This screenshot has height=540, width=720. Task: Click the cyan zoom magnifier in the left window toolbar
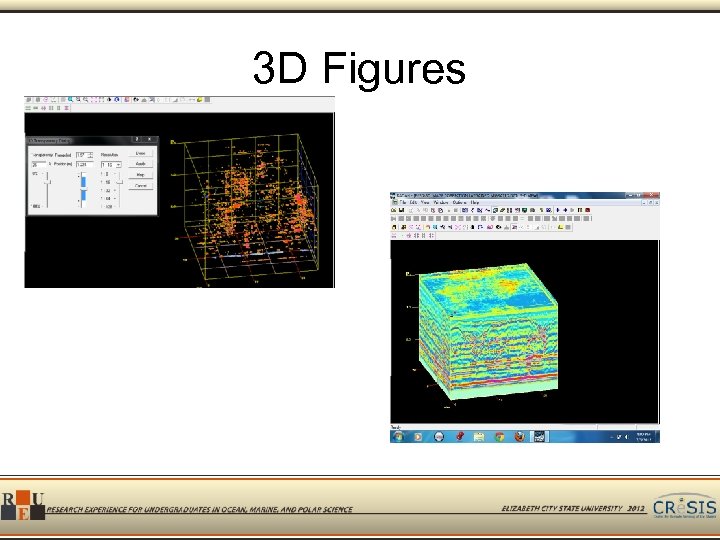[70, 100]
